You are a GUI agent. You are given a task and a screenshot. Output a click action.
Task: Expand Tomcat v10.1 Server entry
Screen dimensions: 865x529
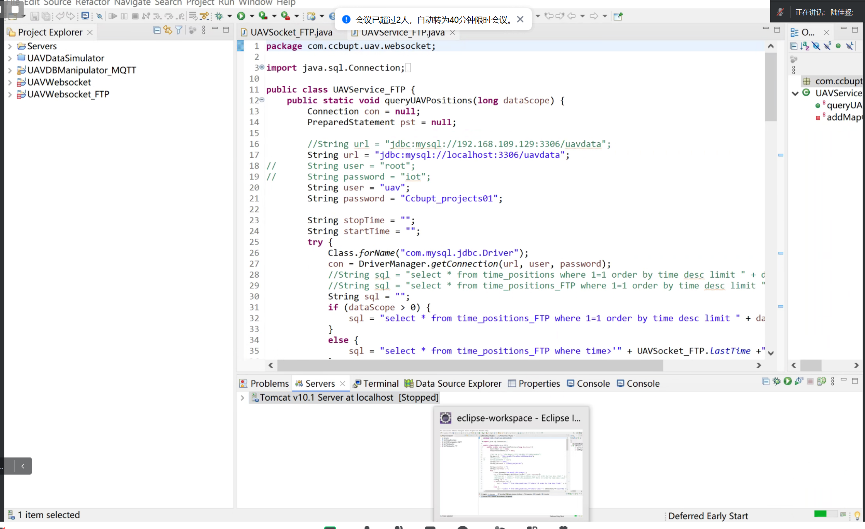[242, 398]
